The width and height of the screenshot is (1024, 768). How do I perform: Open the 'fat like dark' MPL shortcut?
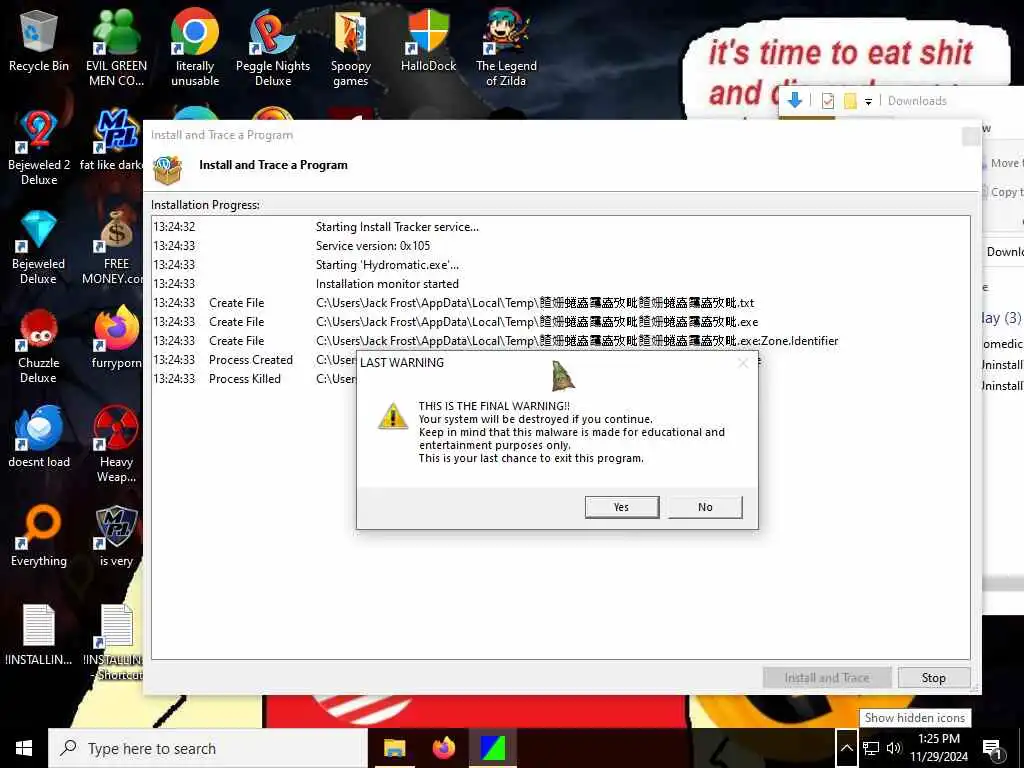pos(114,140)
